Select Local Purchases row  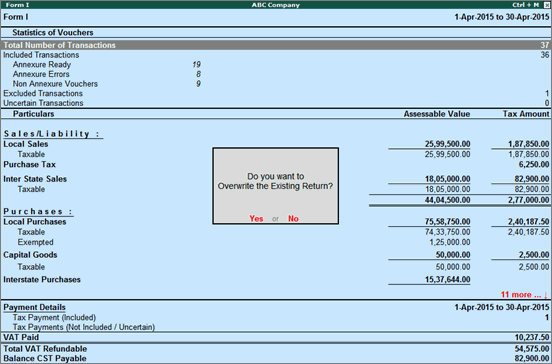tap(276, 222)
